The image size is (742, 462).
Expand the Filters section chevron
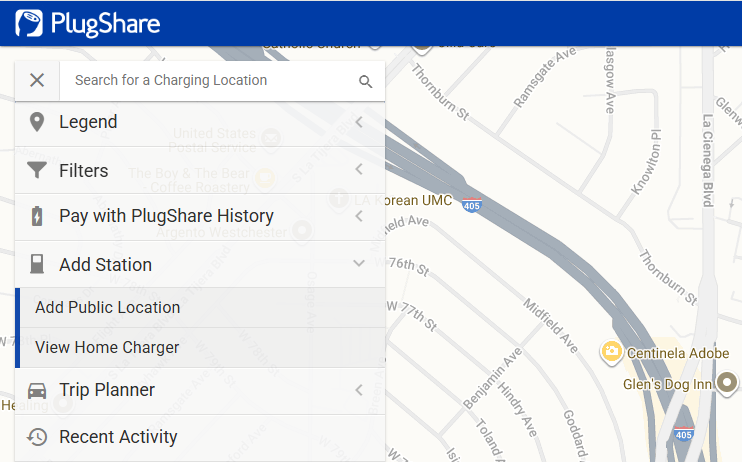[359, 170]
